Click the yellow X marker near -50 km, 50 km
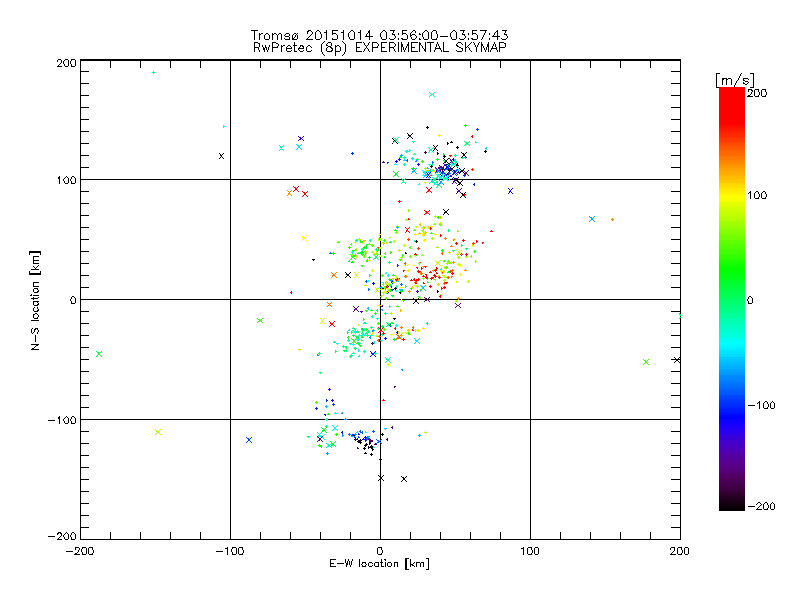The image size is (800, 600). pyautogui.click(x=304, y=238)
